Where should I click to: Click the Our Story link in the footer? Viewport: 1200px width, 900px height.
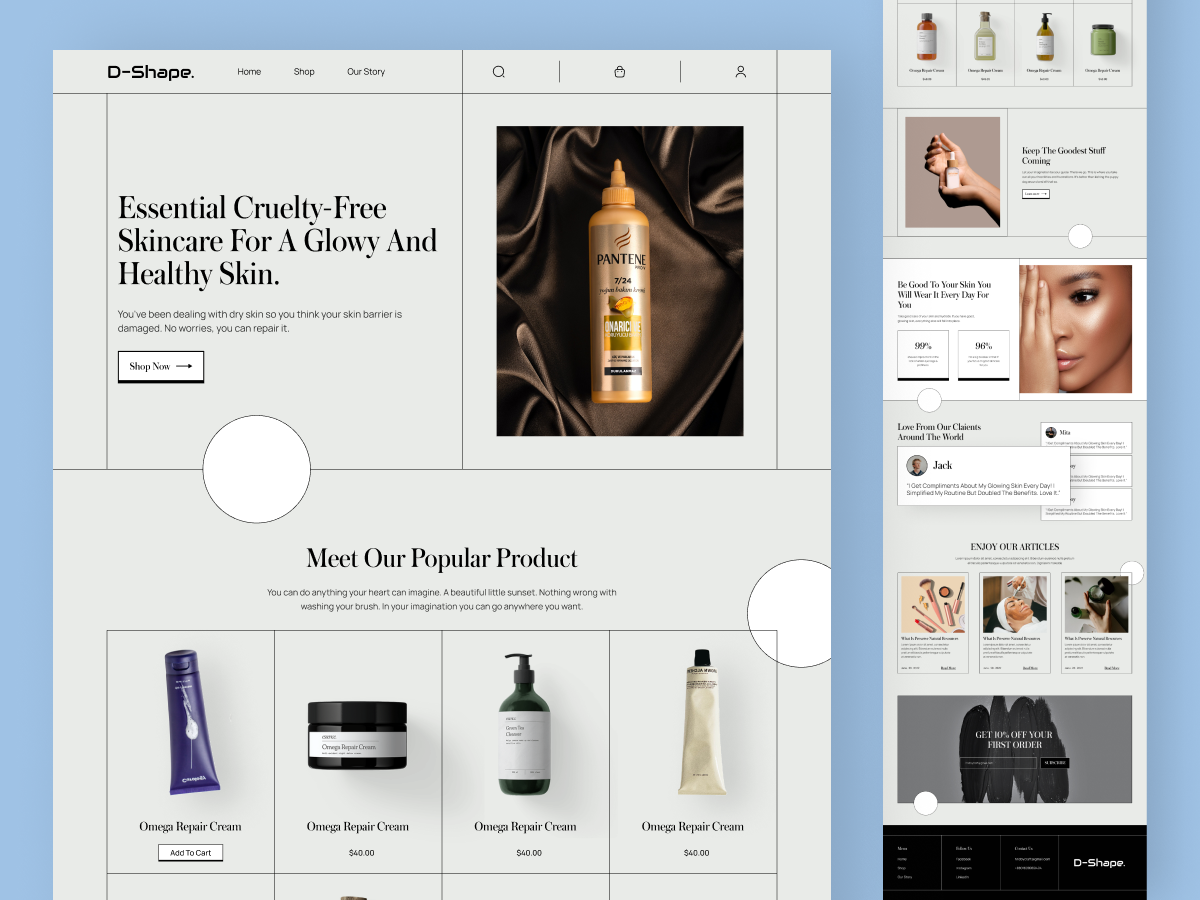904,877
